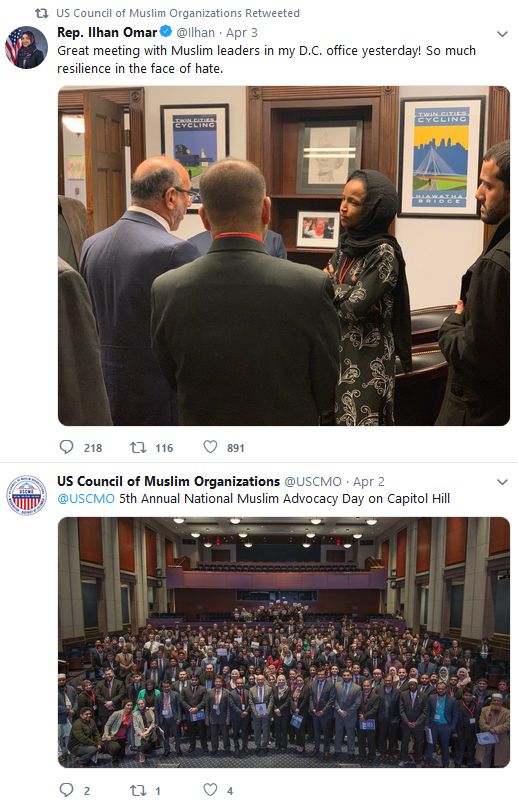The height and width of the screenshot is (804, 518).
Task: Open the @Ilhan handle link
Action: [x=195, y=33]
